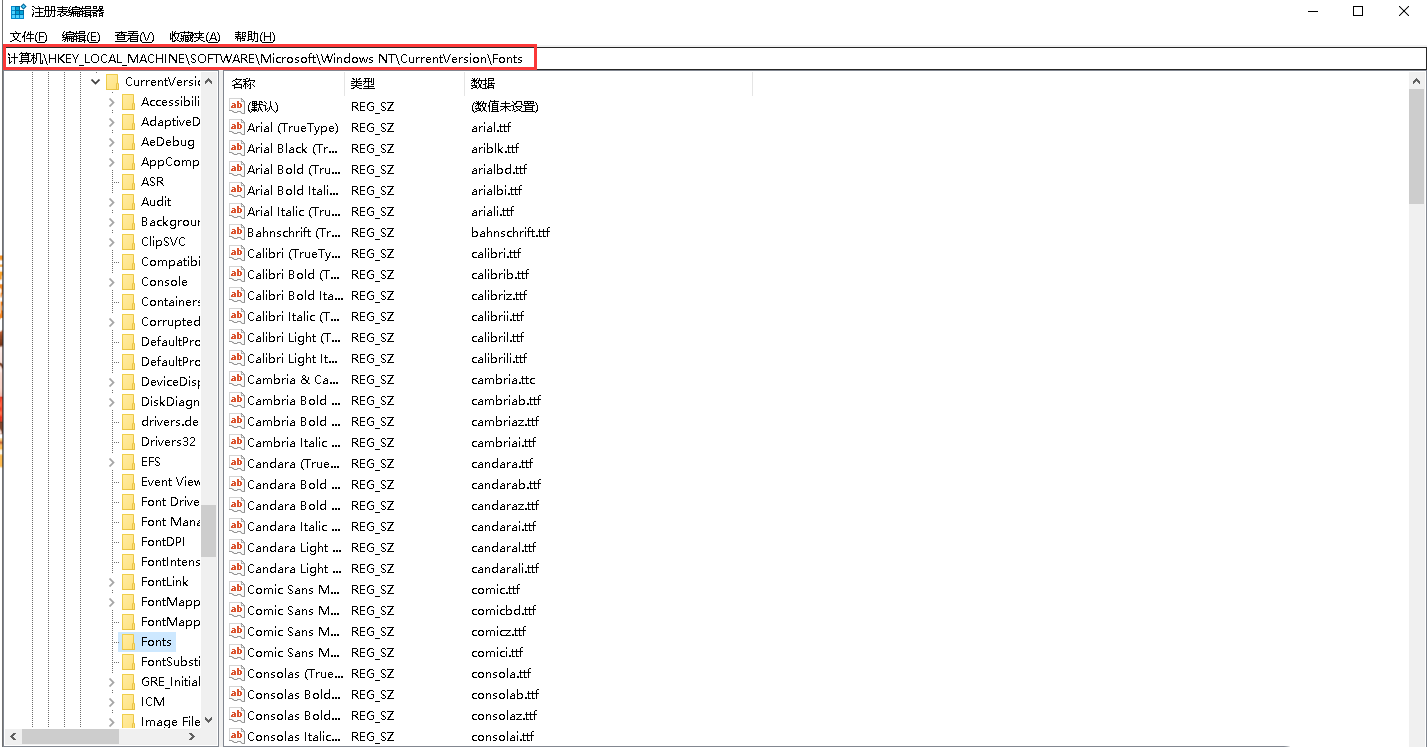The height and width of the screenshot is (747, 1427).
Task: Collapse the CurrentVersion tree node
Action: pos(96,82)
